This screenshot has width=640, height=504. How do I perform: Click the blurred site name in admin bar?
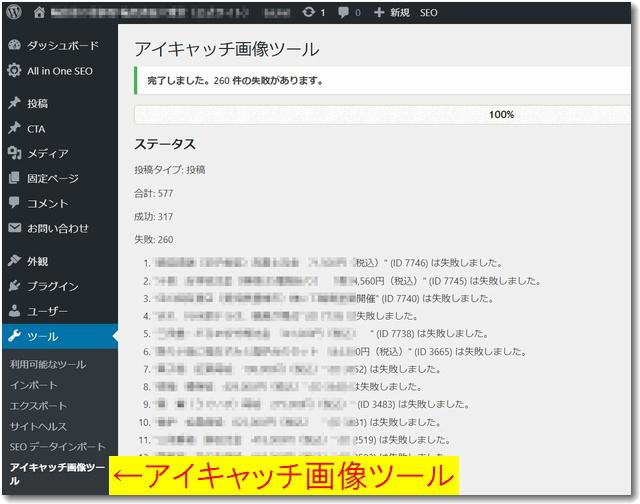150,13
